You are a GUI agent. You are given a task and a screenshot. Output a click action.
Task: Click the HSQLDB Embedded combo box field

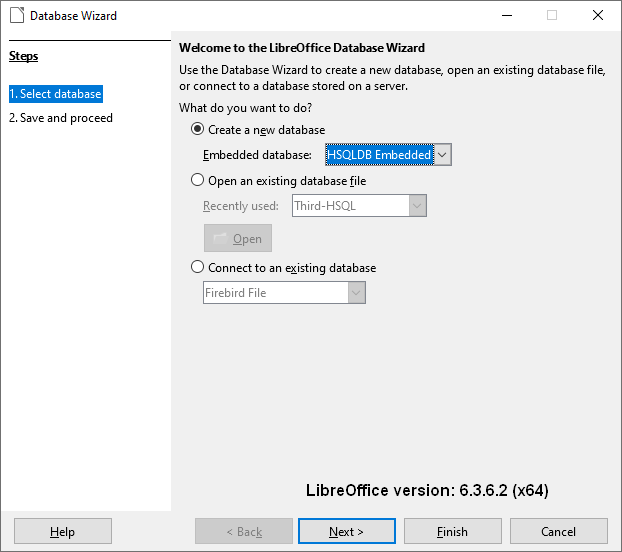click(x=379, y=155)
